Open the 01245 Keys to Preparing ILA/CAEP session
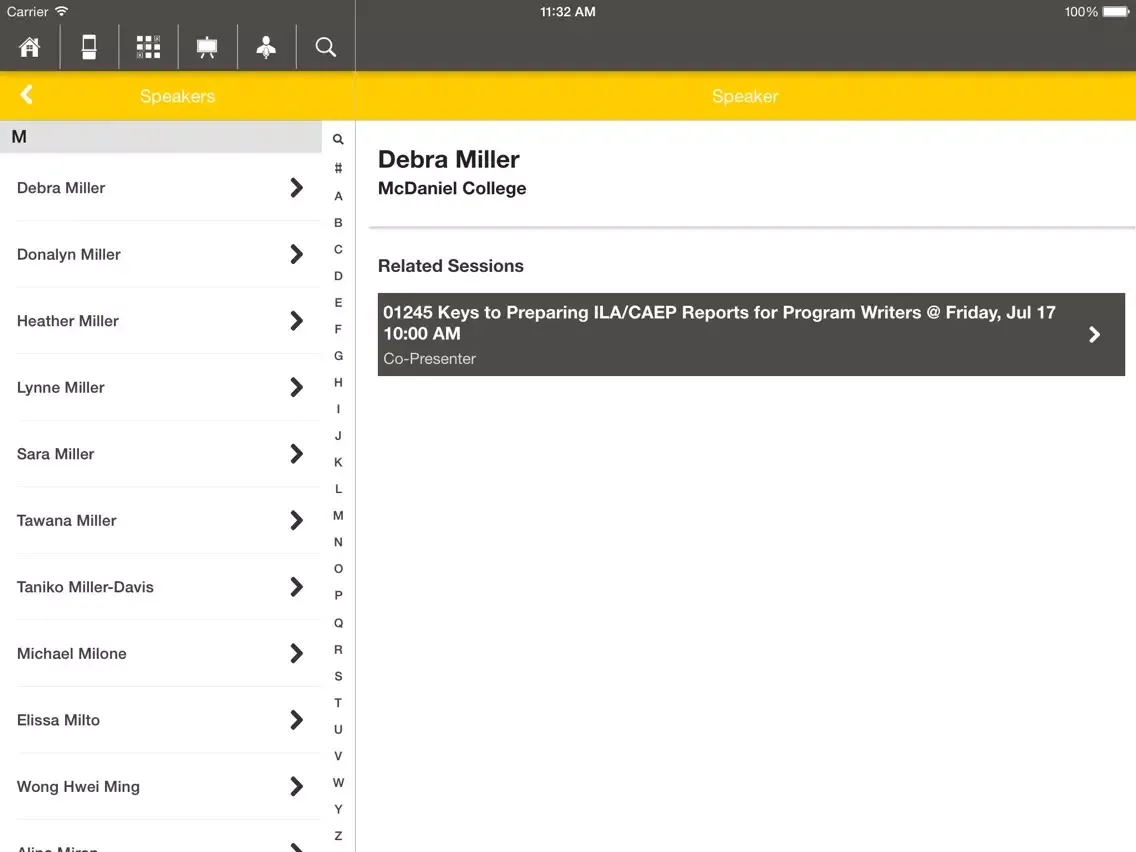The width and height of the screenshot is (1136, 852). (751, 334)
